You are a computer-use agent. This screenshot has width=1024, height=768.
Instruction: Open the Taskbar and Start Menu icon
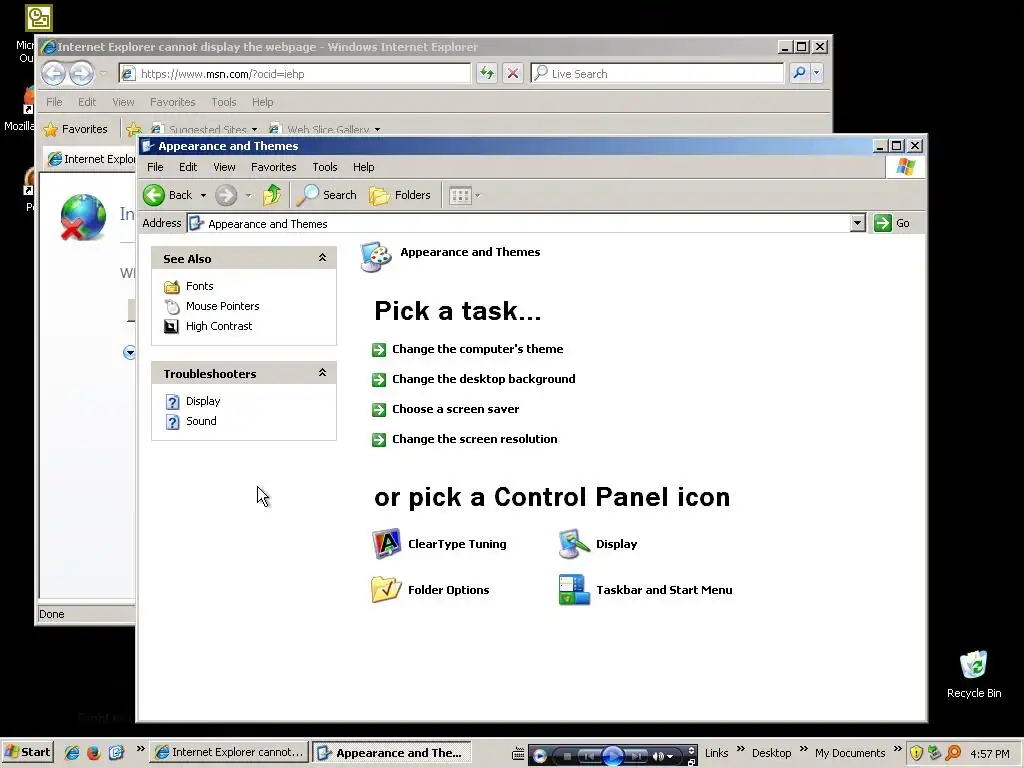click(574, 589)
